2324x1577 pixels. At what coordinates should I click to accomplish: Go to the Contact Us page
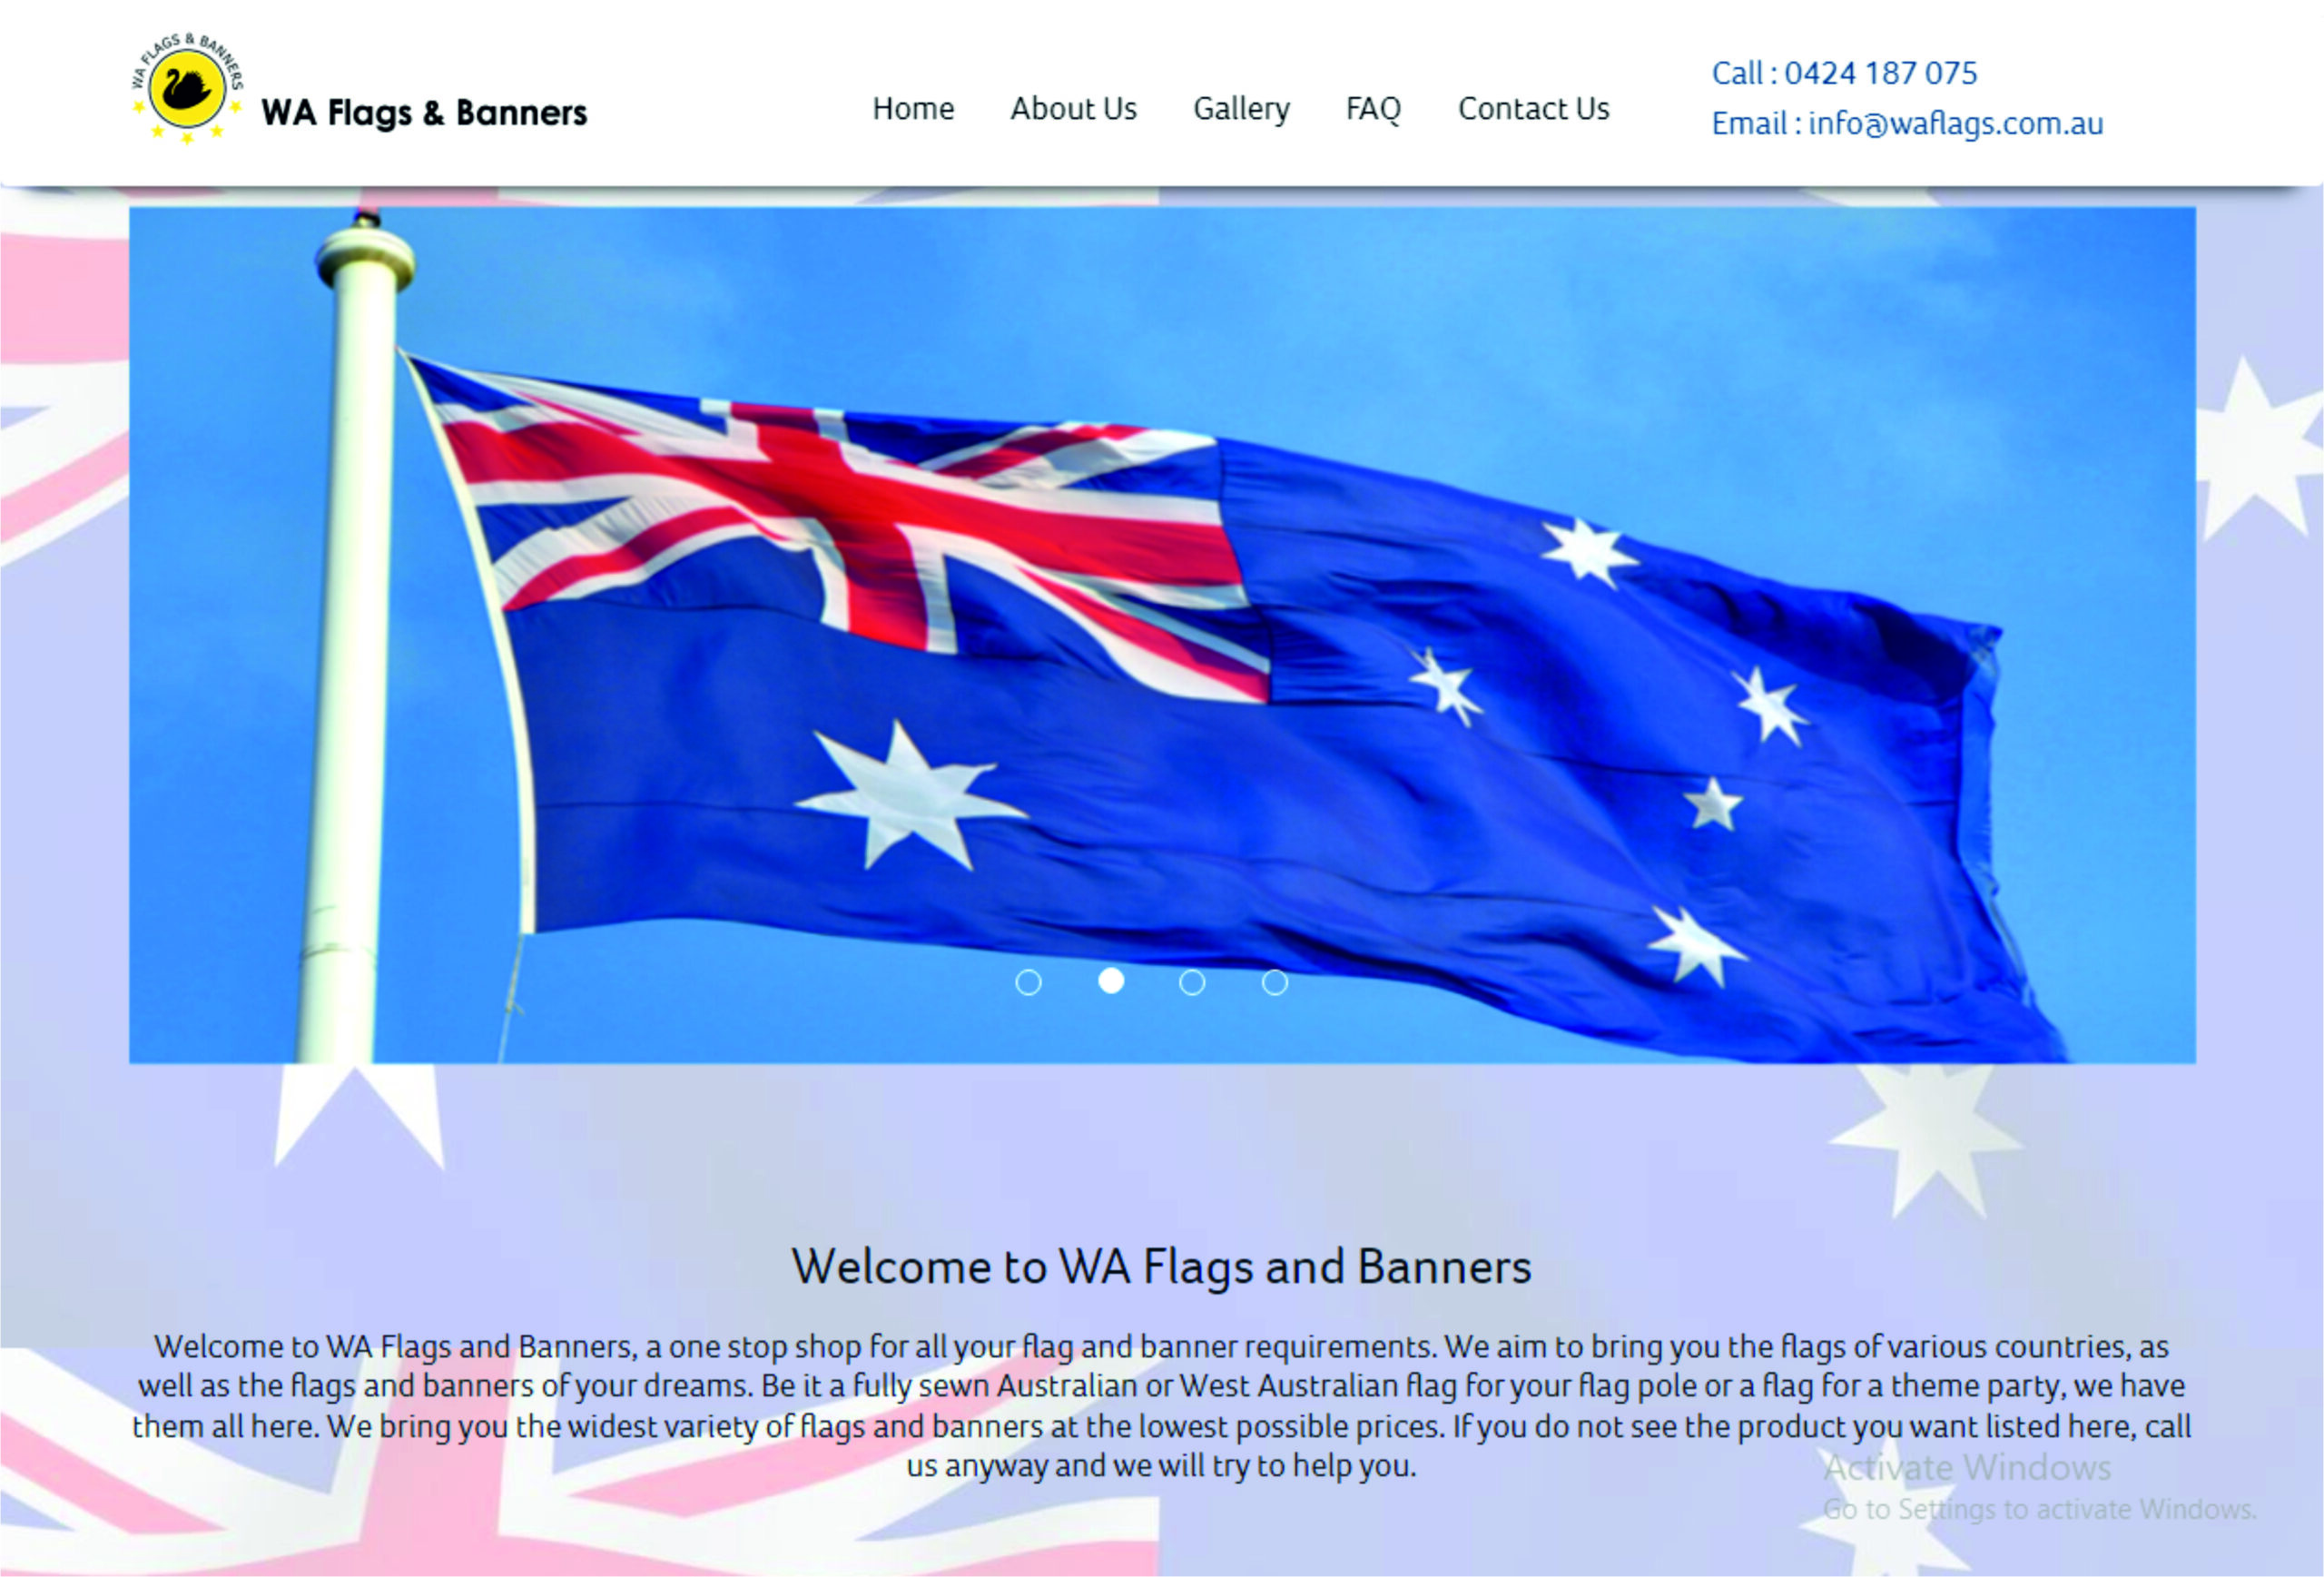(1533, 109)
